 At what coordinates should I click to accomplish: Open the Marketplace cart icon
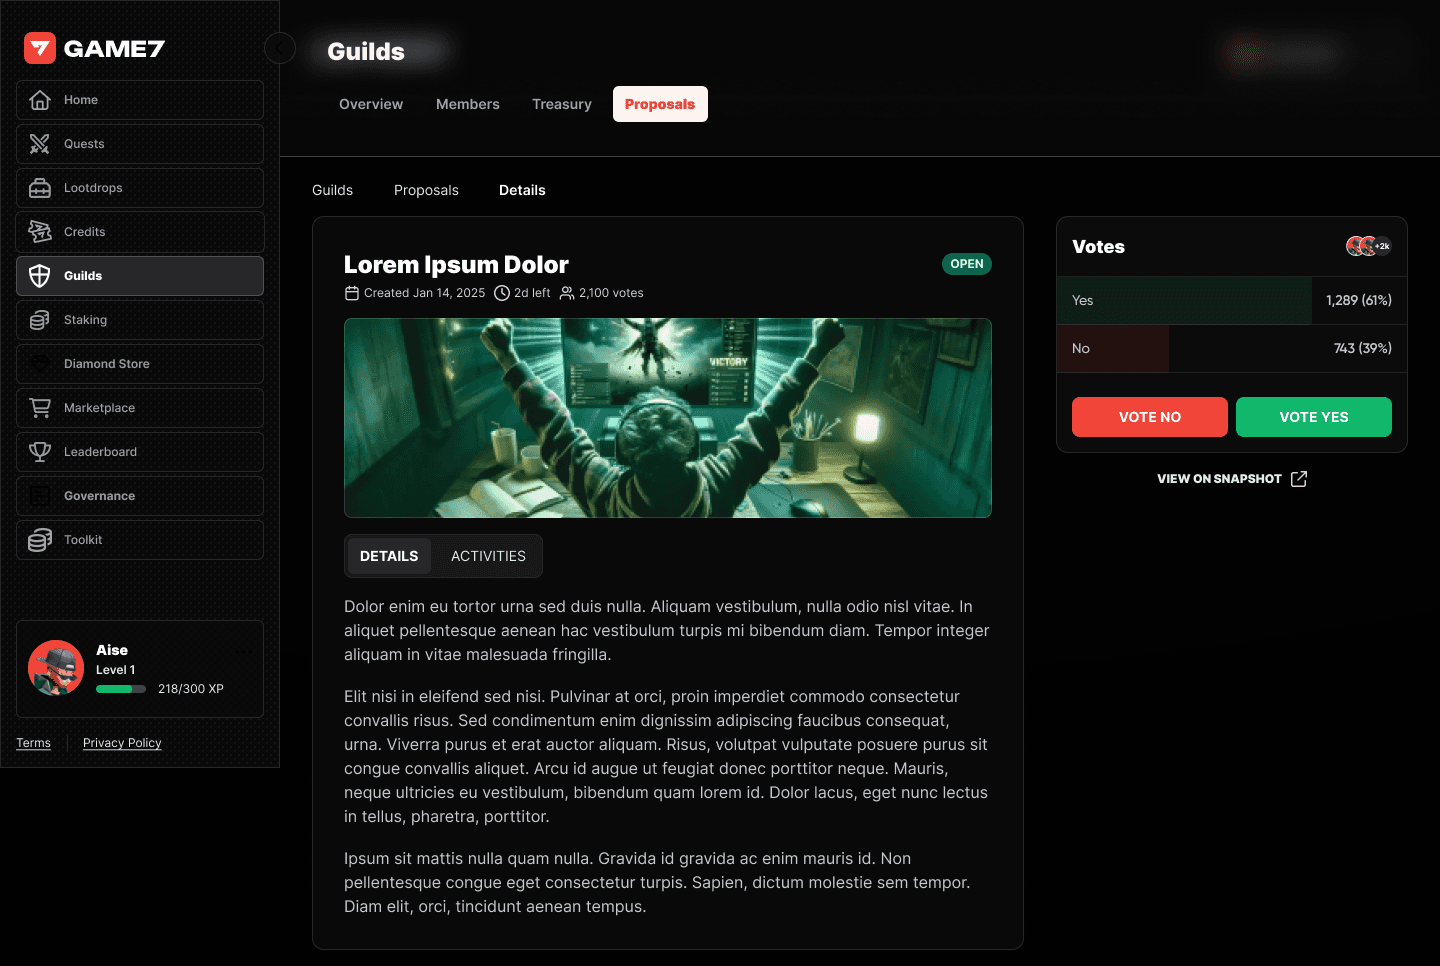(40, 408)
